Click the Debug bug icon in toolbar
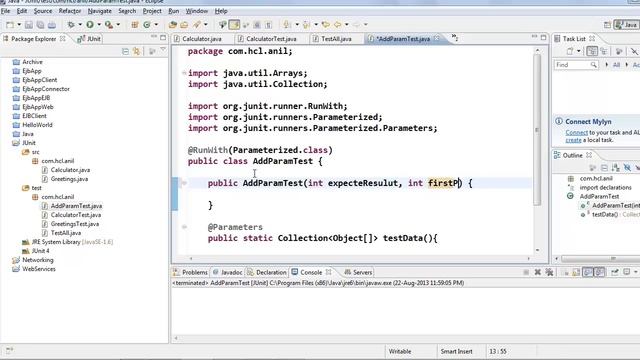This screenshot has height=360, width=640. 71,24
